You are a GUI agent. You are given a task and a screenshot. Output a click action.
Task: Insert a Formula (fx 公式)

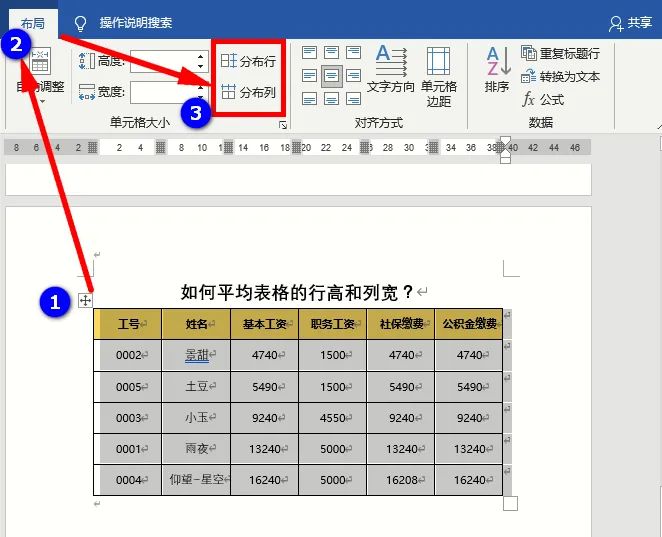(x=543, y=100)
